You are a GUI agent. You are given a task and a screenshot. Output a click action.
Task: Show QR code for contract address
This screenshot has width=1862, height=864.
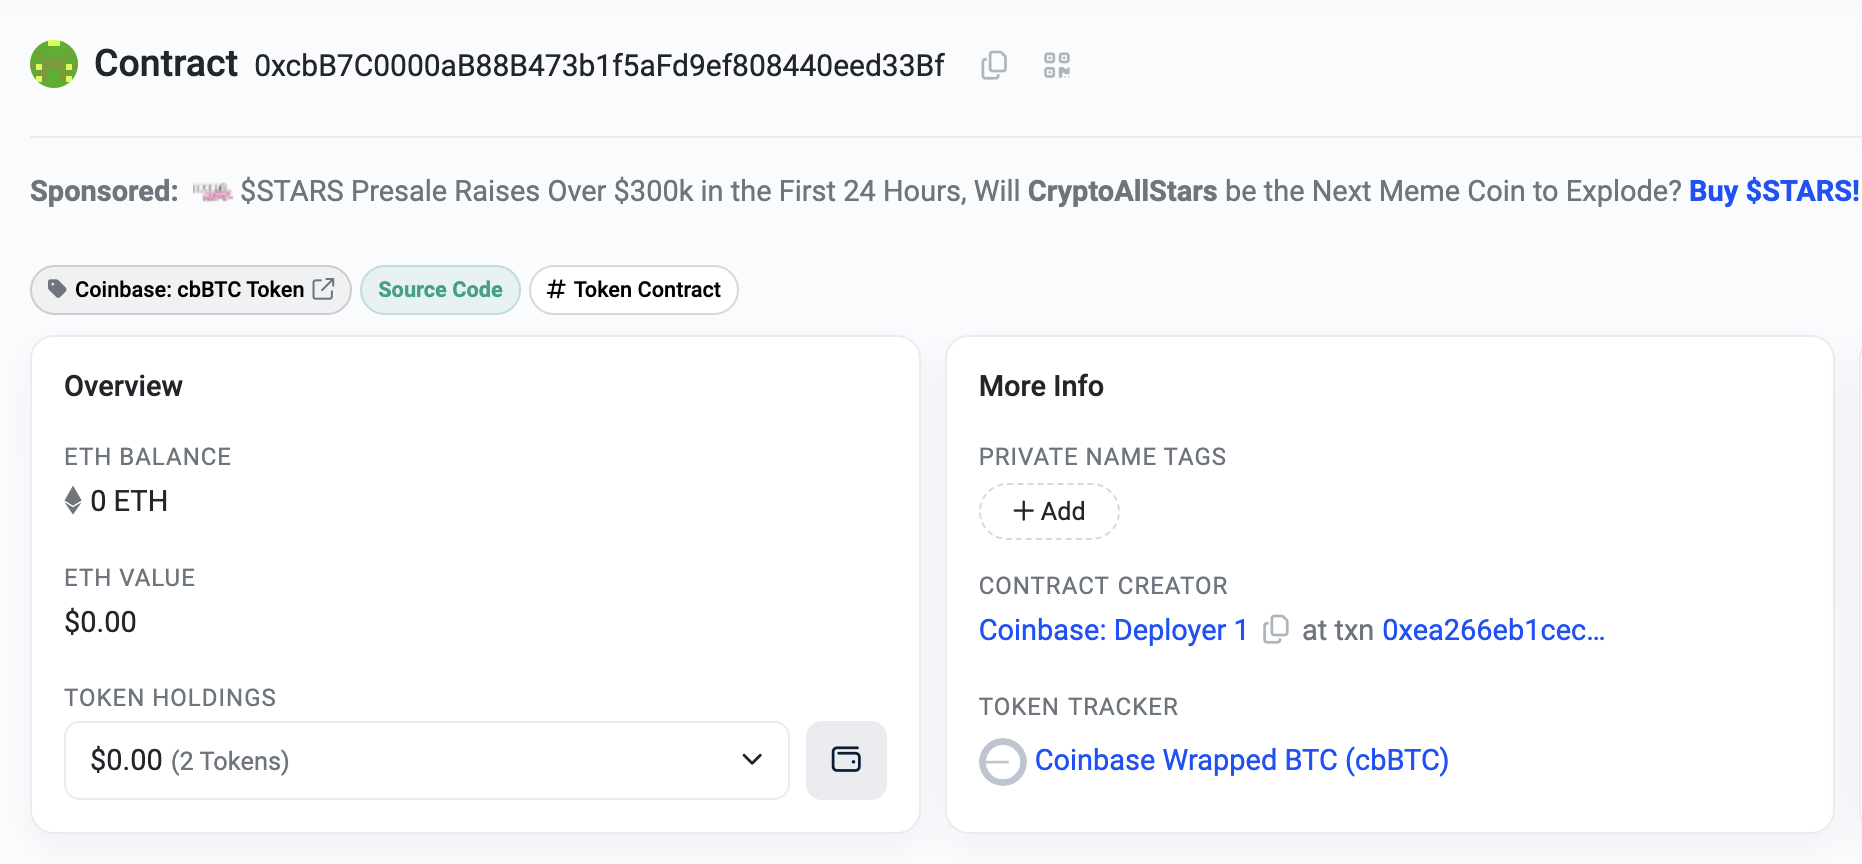click(x=1057, y=66)
